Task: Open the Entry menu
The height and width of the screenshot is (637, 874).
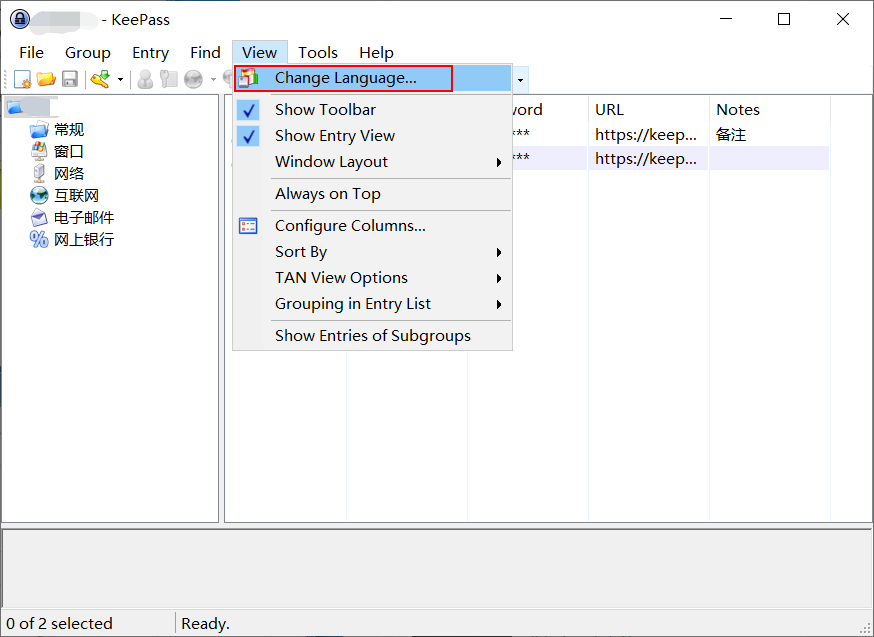Action: (x=150, y=52)
